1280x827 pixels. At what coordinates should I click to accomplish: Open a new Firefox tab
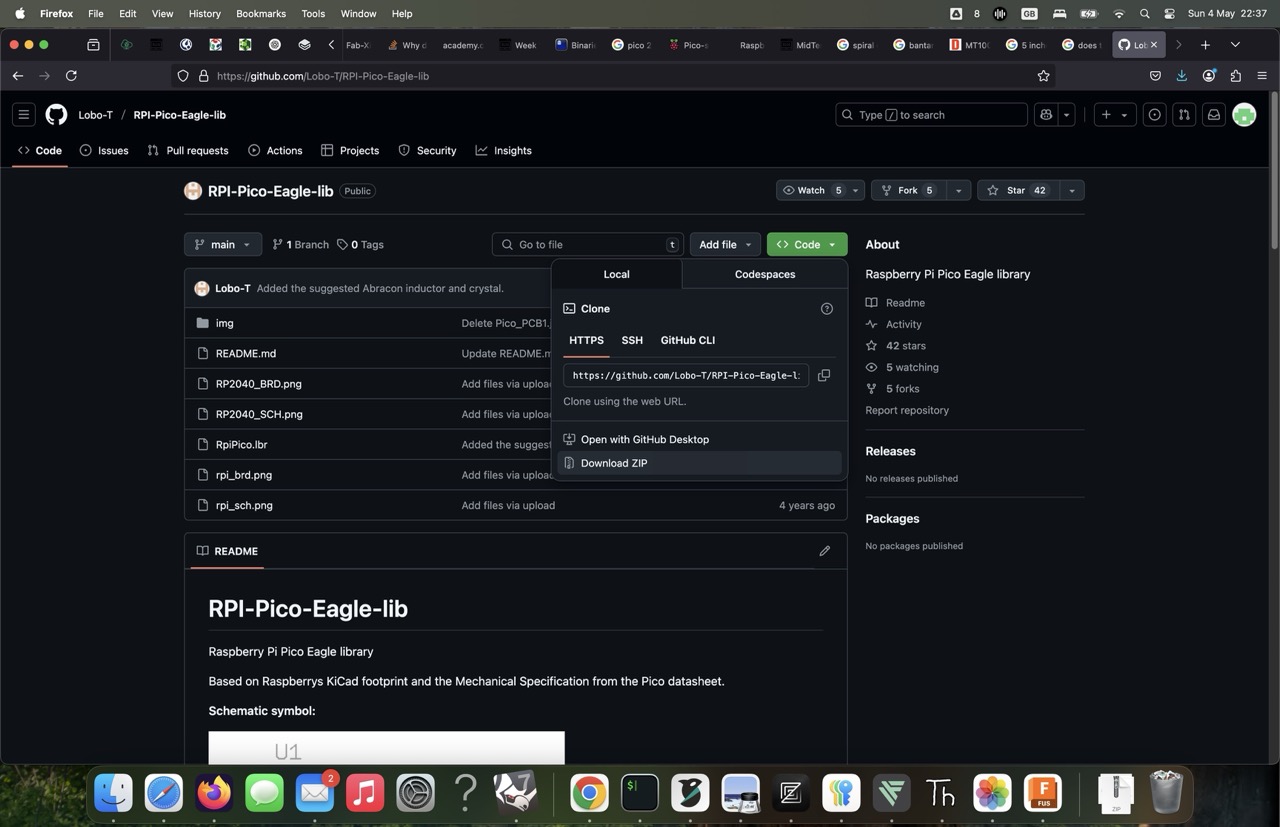pyautogui.click(x=1205, y=45)
